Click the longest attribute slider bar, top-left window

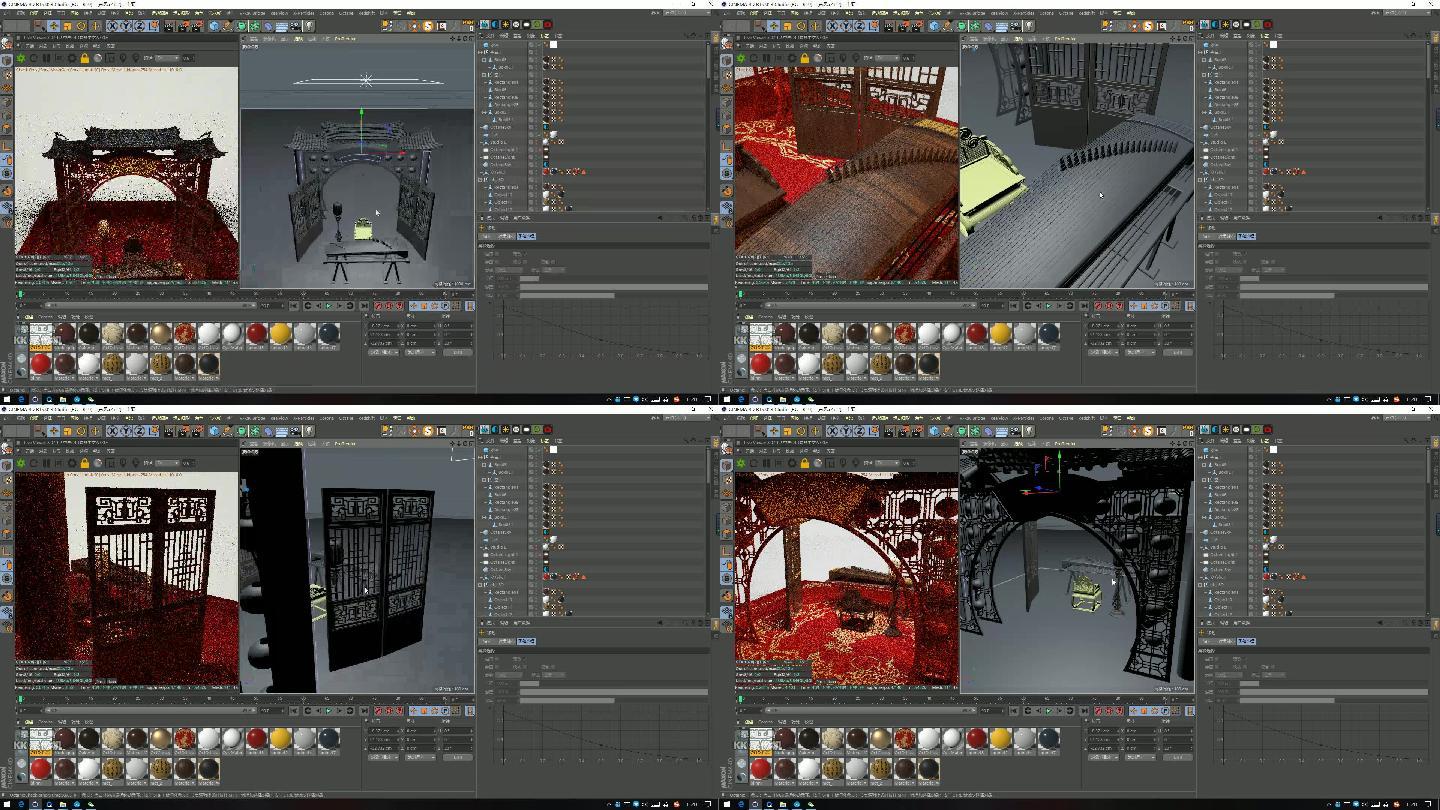(614, 287)
